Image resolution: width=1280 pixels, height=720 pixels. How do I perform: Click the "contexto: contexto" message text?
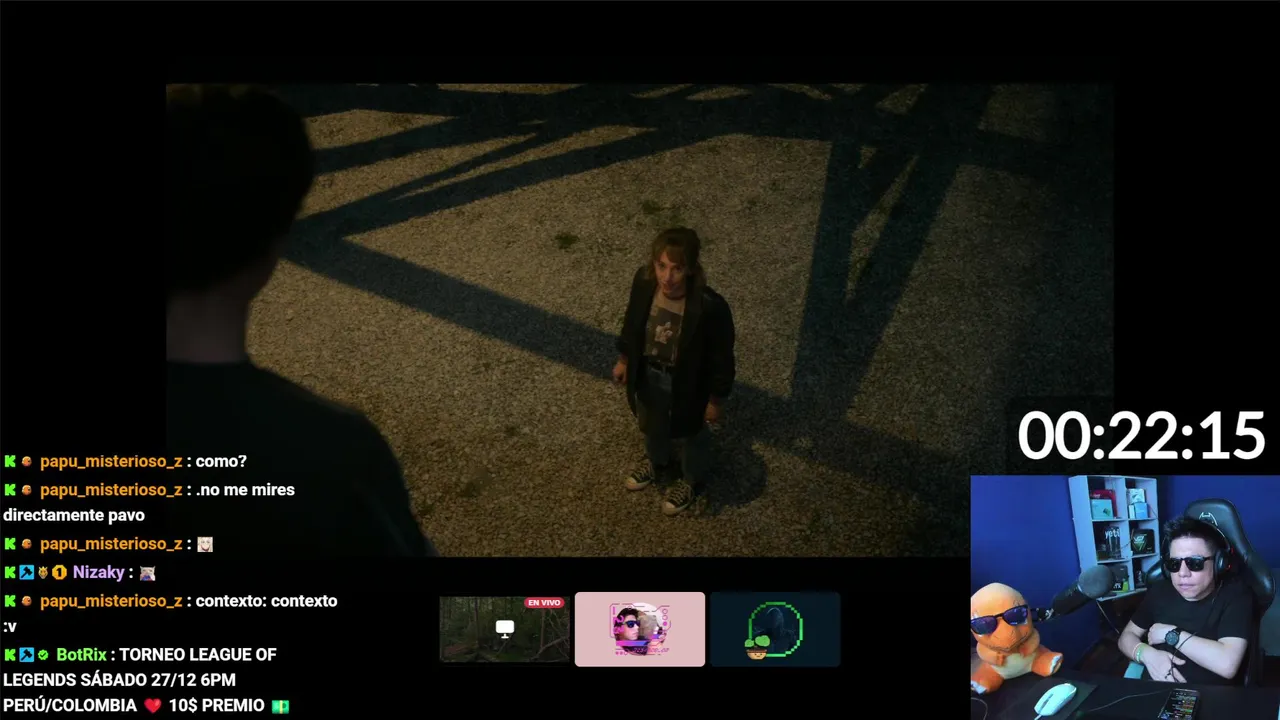coord(267,602)
